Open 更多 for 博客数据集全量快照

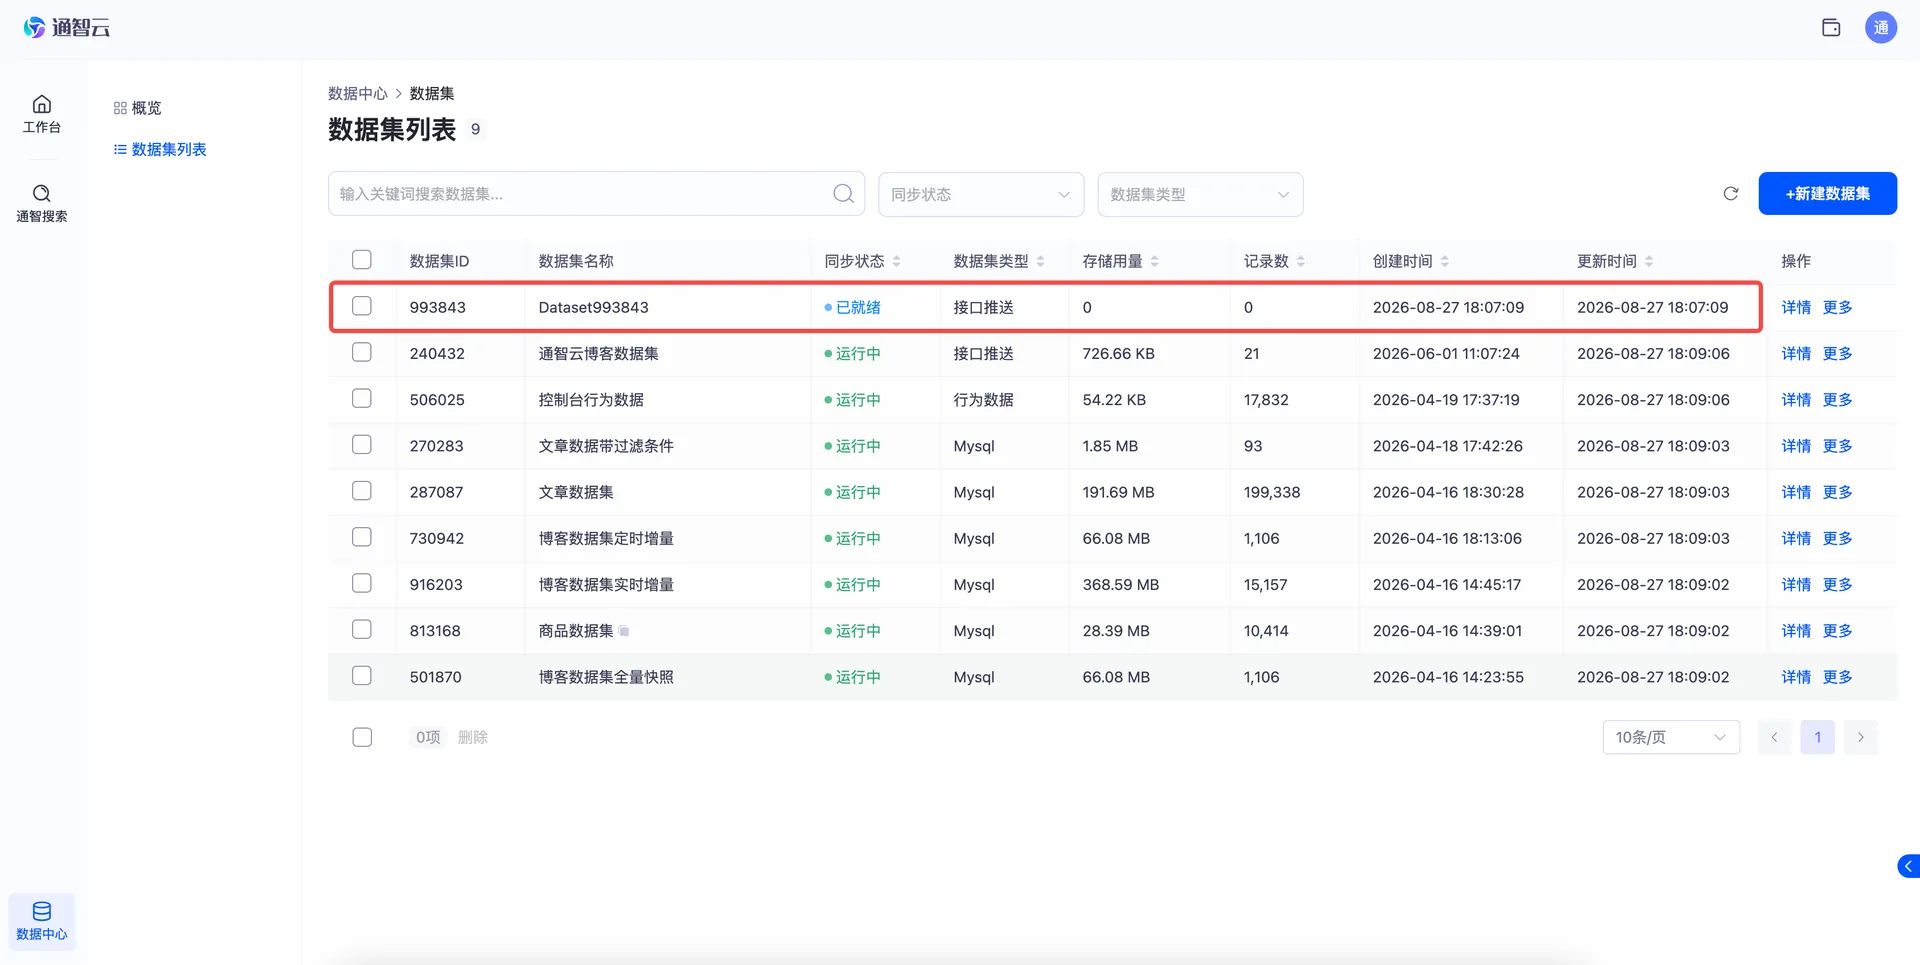(x=1837, y=677)
